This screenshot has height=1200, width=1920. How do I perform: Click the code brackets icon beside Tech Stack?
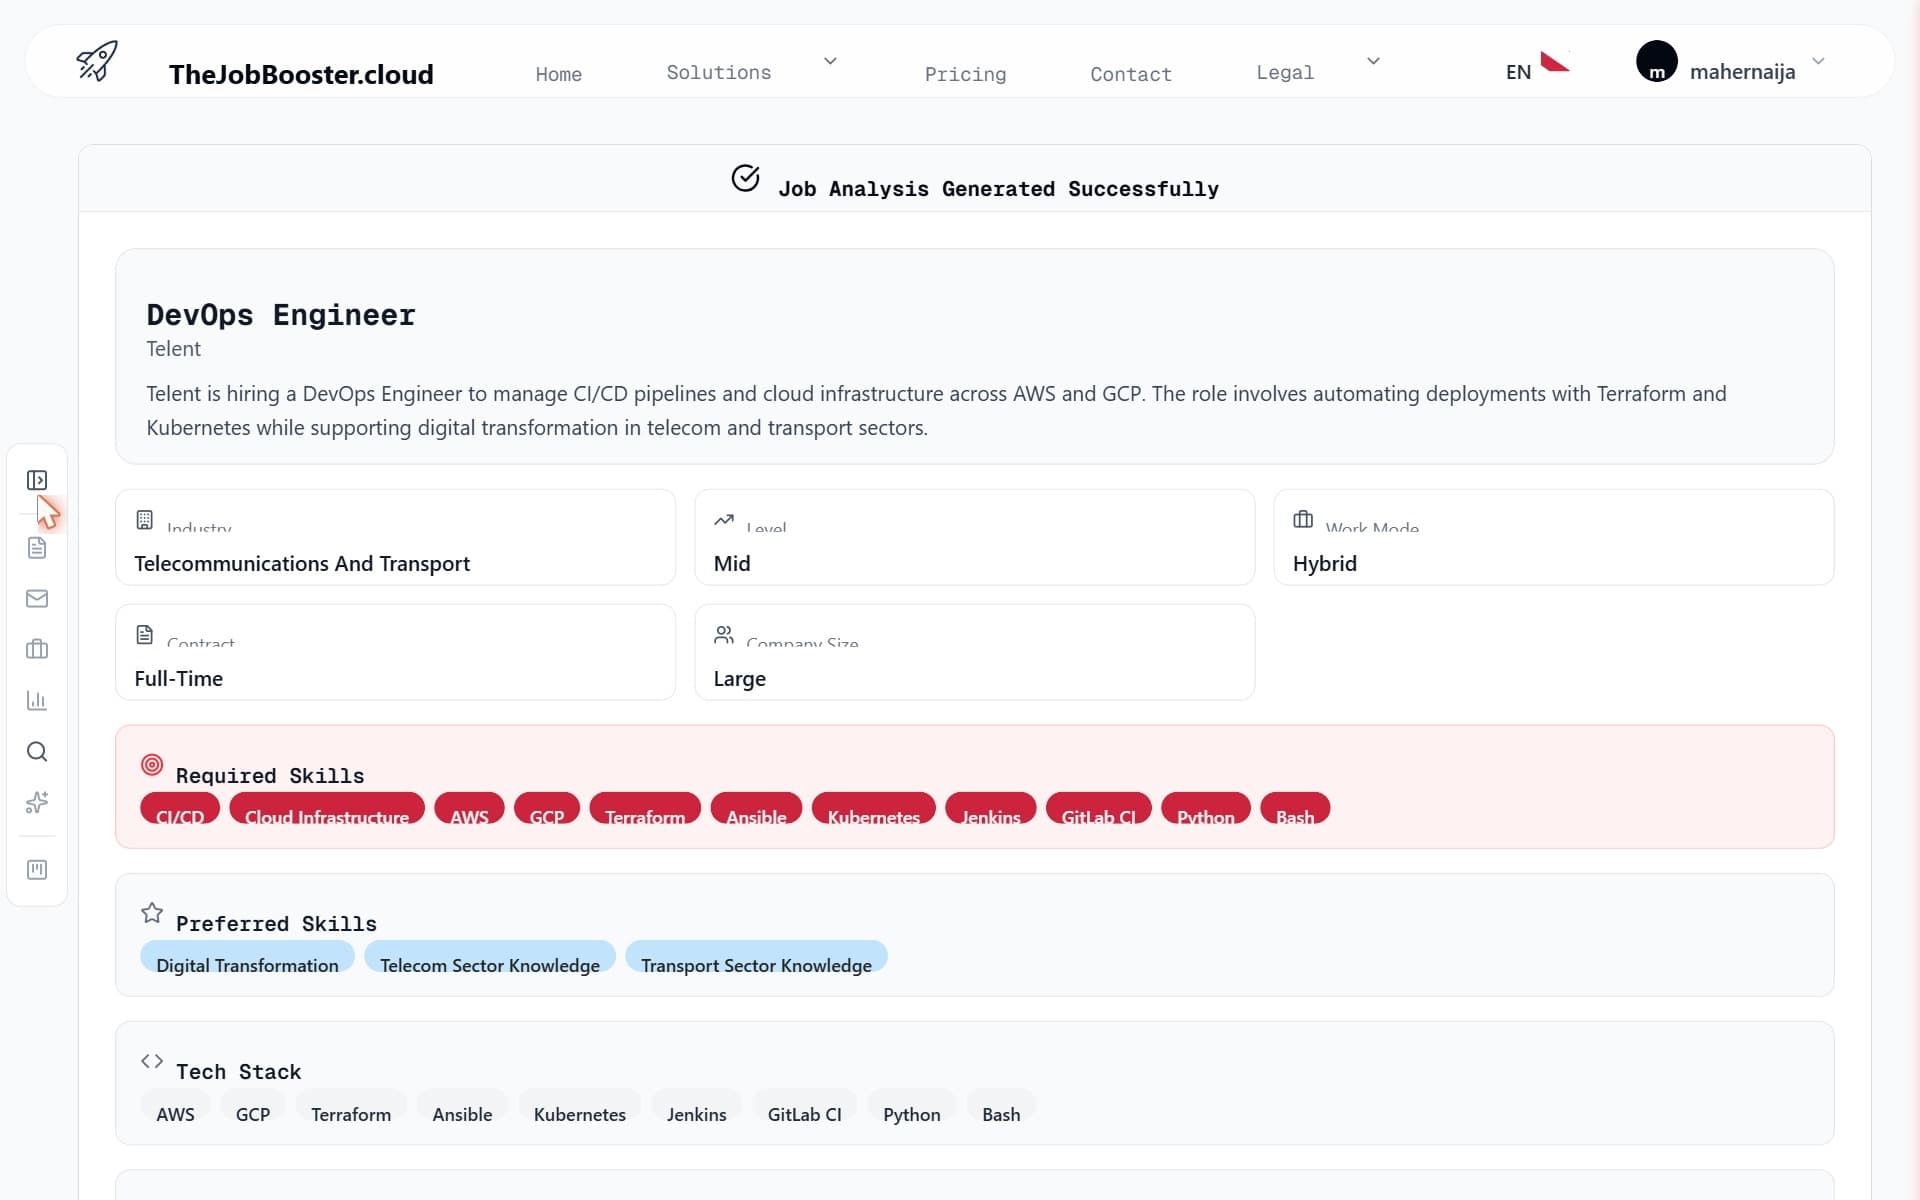click(152, 1061)
